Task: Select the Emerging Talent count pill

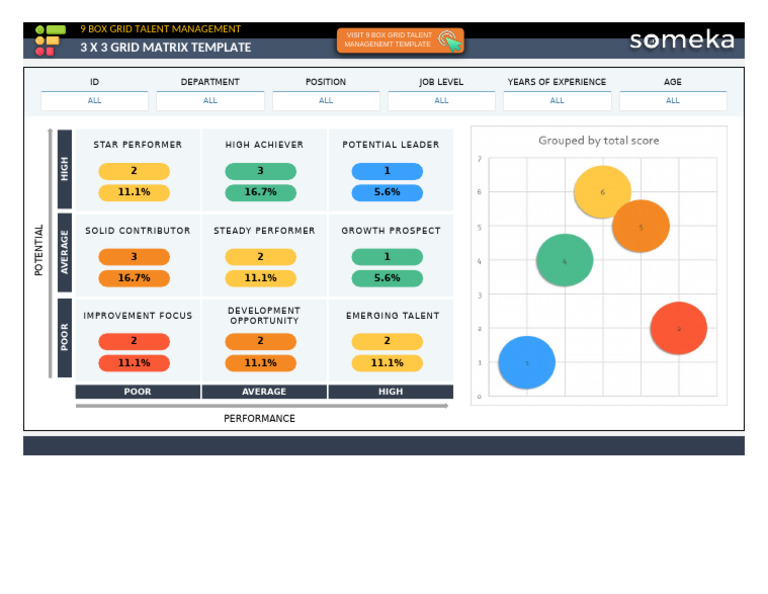Action: tap(387, 341)
